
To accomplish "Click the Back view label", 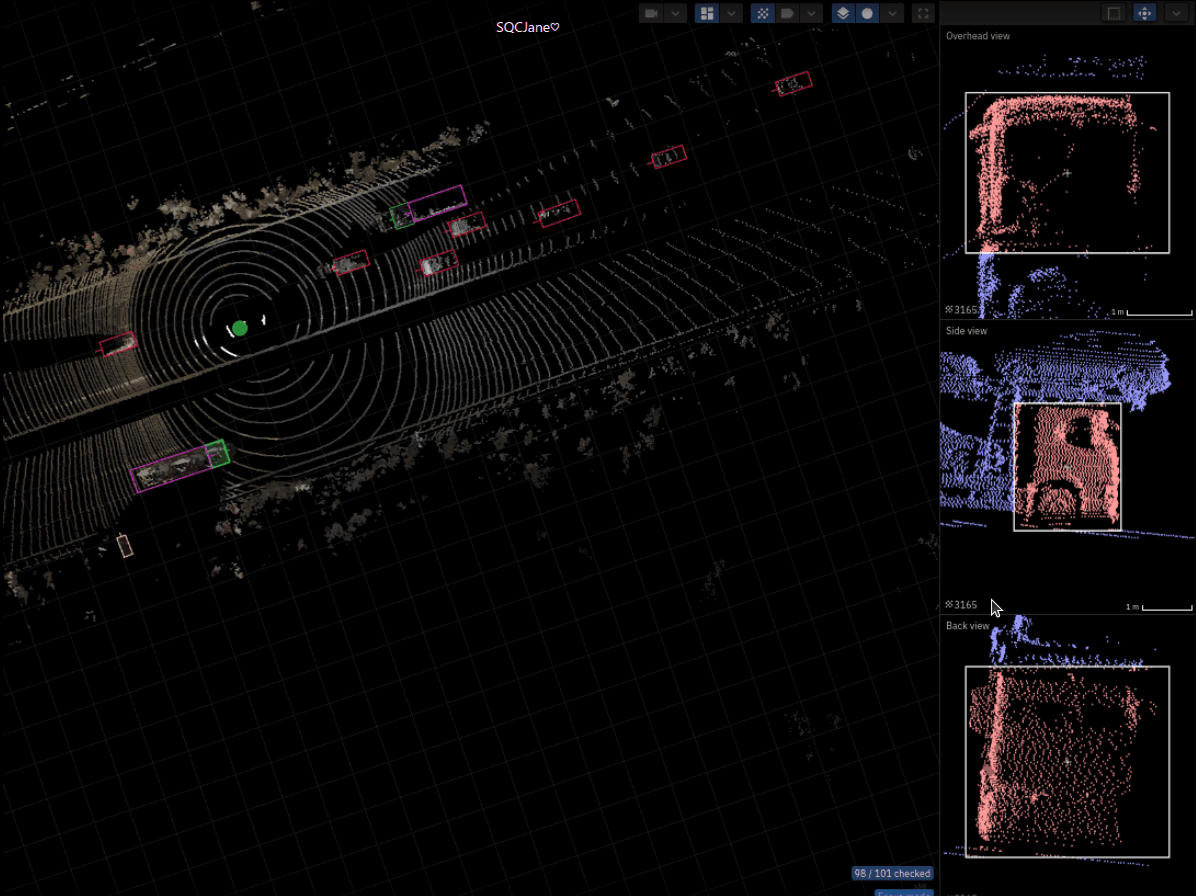I will coord(967,626).
